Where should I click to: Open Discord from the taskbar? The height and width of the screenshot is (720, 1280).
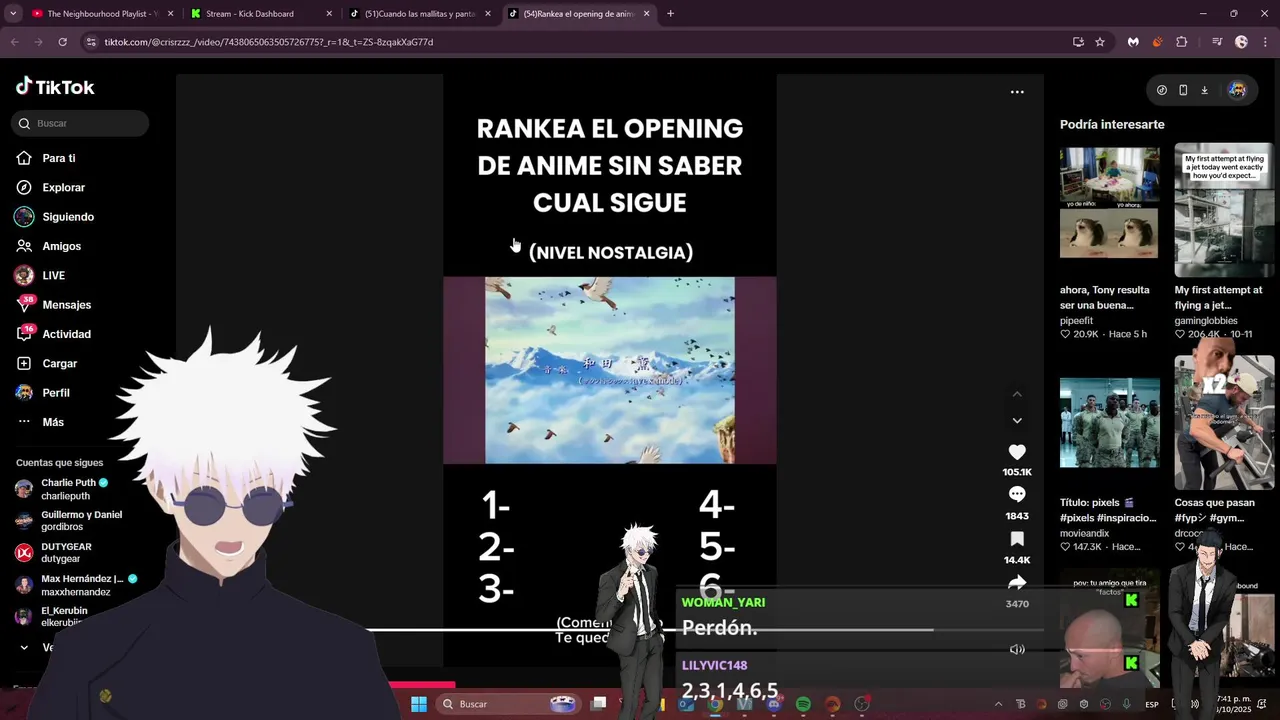773,704
